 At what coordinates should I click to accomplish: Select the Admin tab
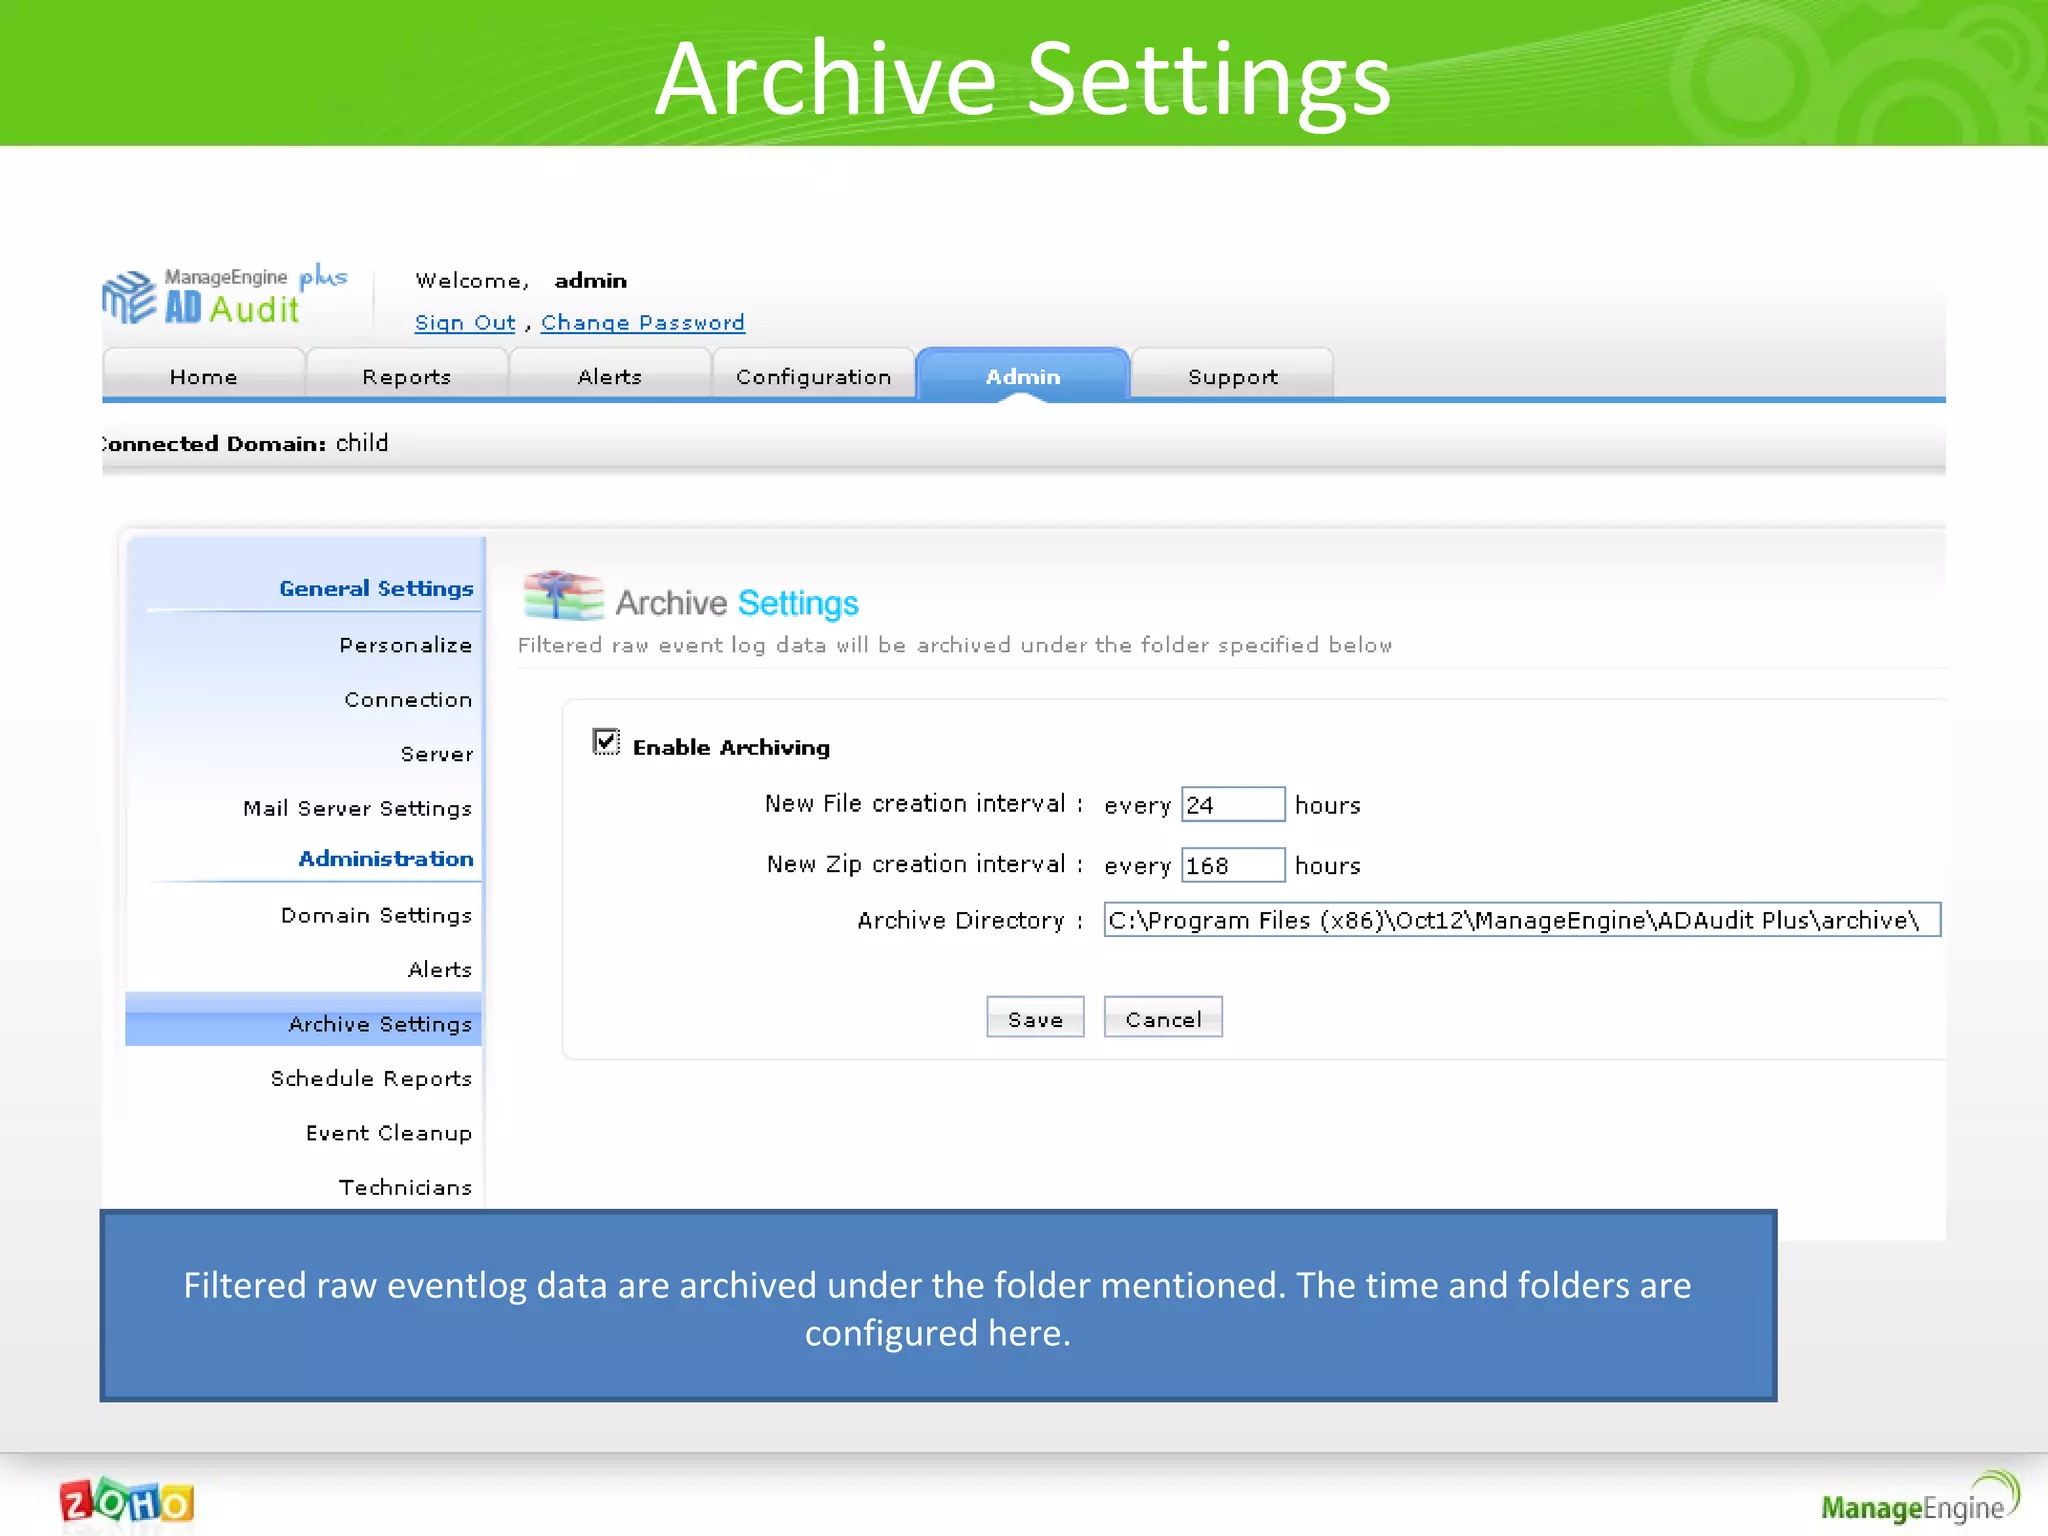pyautogui.click(x=1023, y=376)
